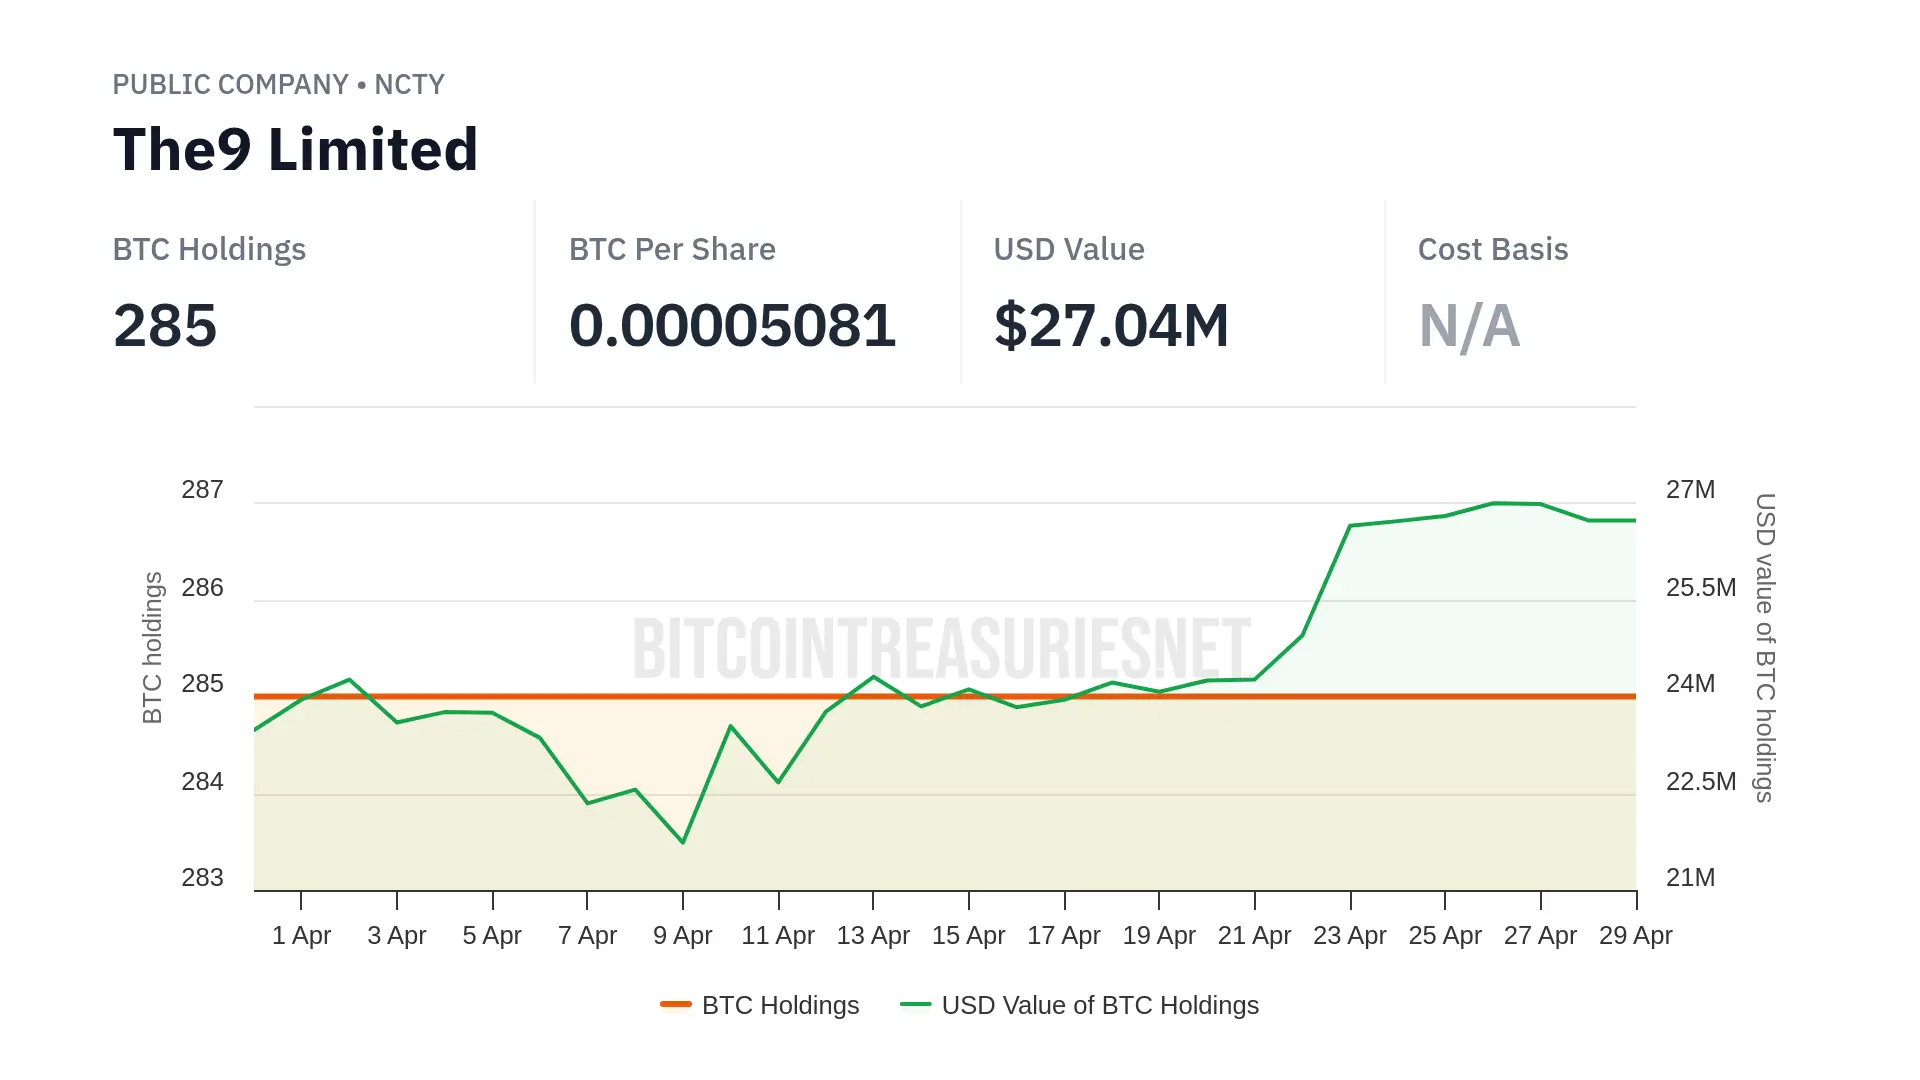The width and height of the screenshot is (1920, 1080).
Task: Click the green line's lowest dip at 9 Apr
Action: point(683,842)
